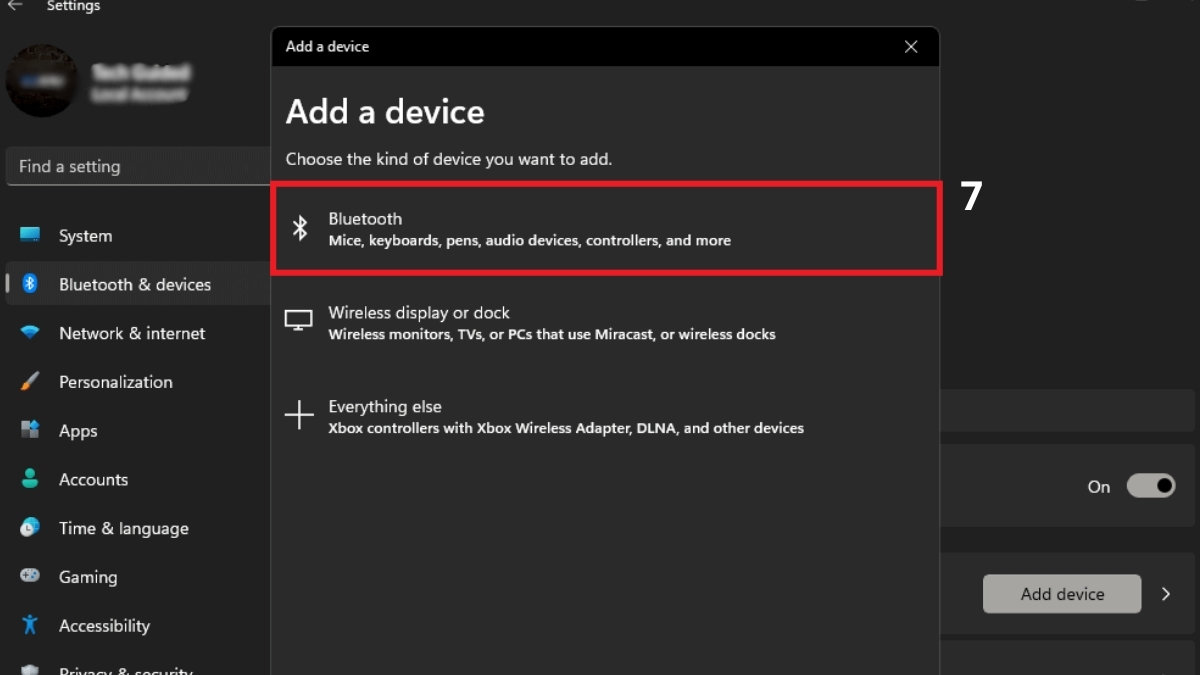Click the Time & language globe icon
1200x675 pixels.
[x=30, y=528]
